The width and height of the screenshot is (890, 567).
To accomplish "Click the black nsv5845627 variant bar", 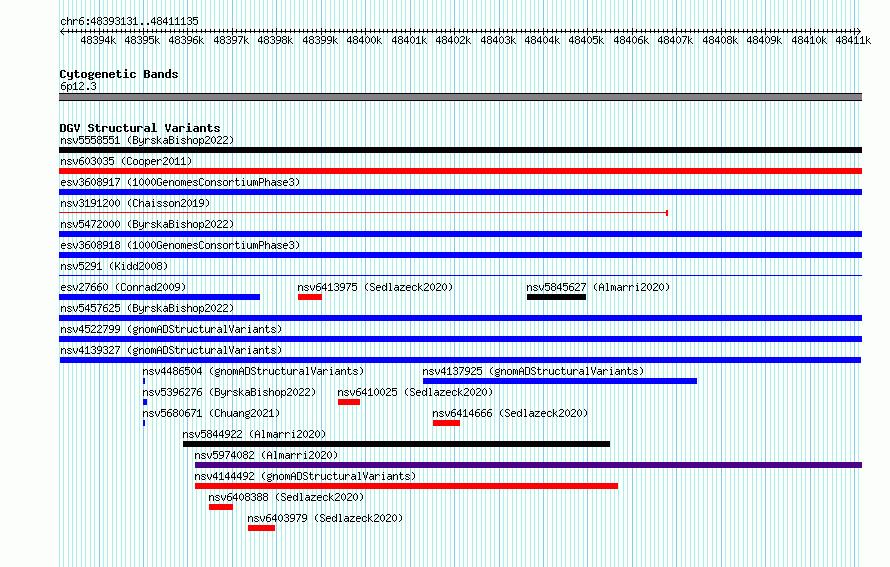I will point(556,297).
